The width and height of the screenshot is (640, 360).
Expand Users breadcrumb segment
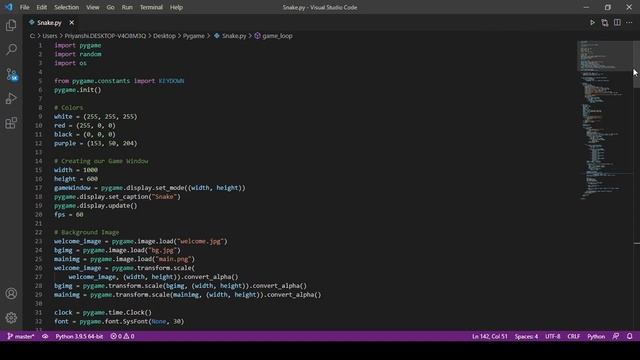[x=50, y=36]
